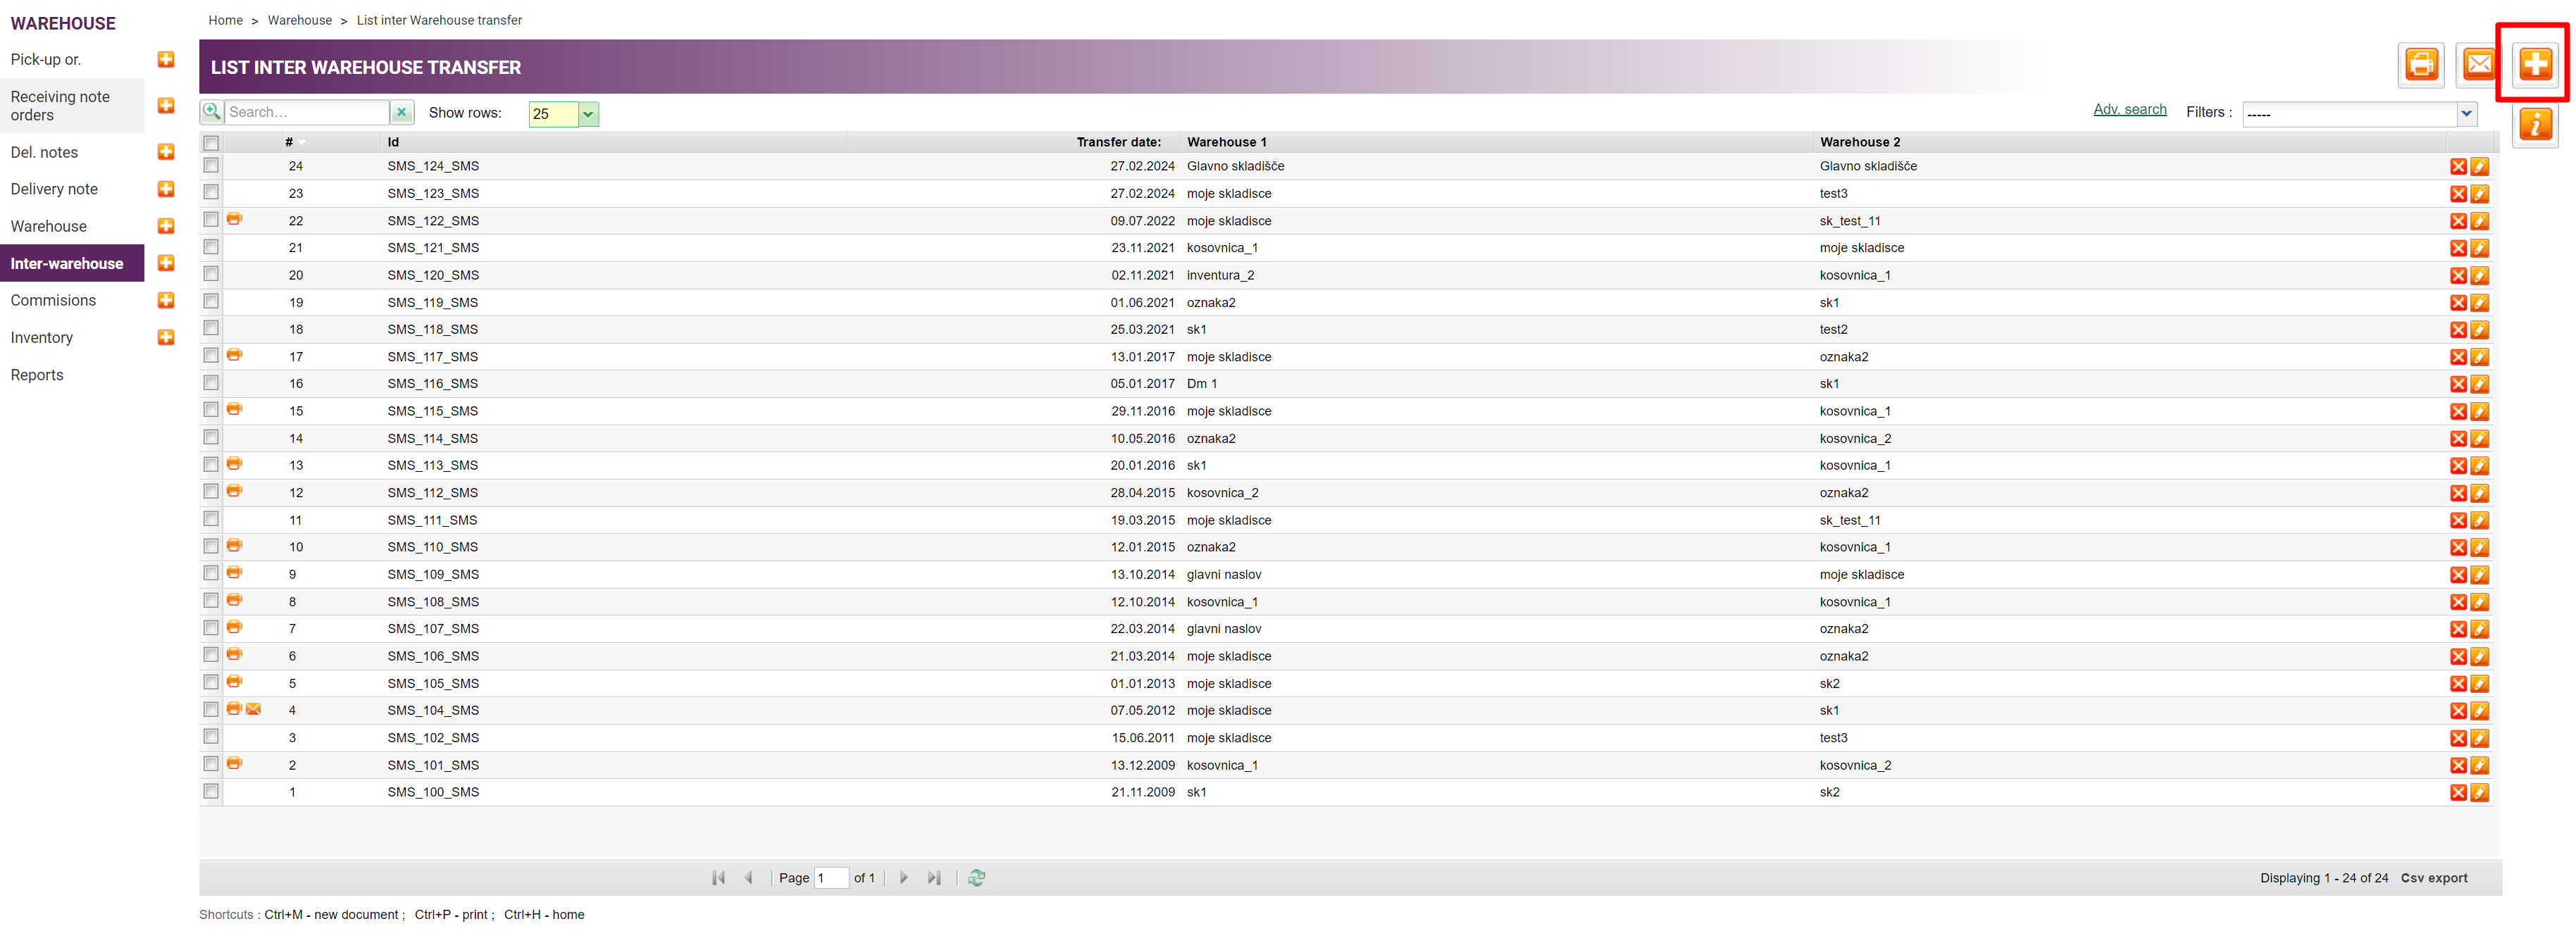This screenshot has height=938, width=2576.
Task: Open the Show rows dropdown
Action: pos(588,114)
